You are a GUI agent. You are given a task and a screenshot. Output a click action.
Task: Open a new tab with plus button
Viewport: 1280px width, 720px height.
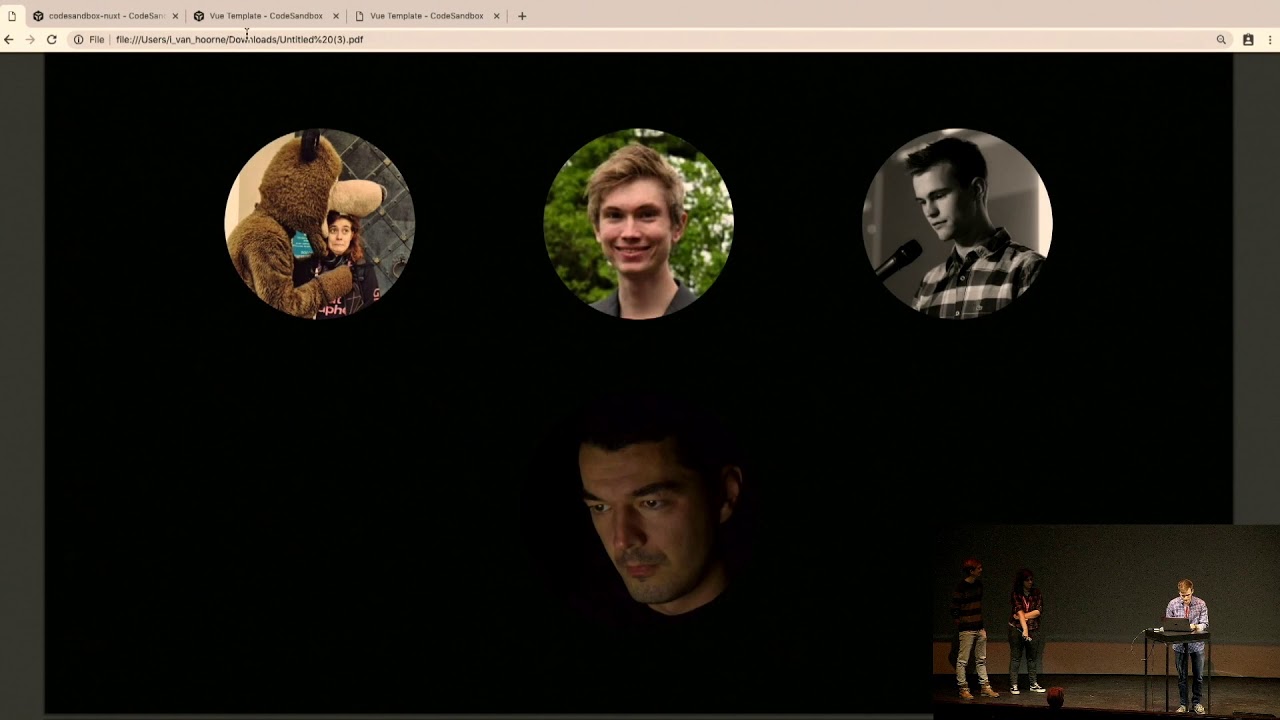pos(522,16)
